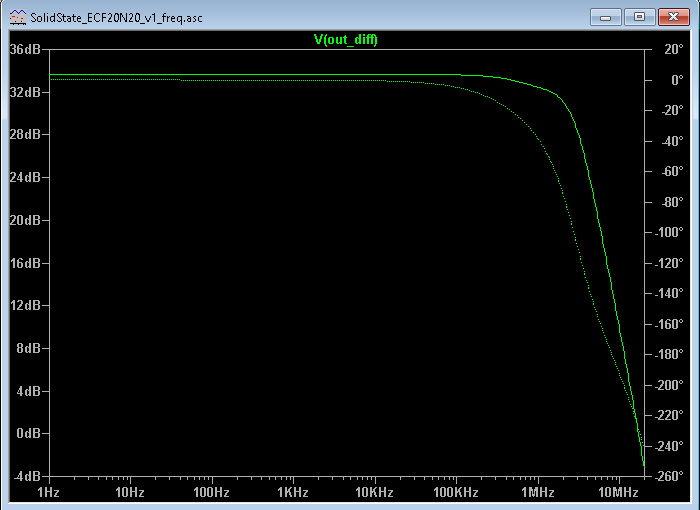Minimize the waveform window

pos(605,17)
